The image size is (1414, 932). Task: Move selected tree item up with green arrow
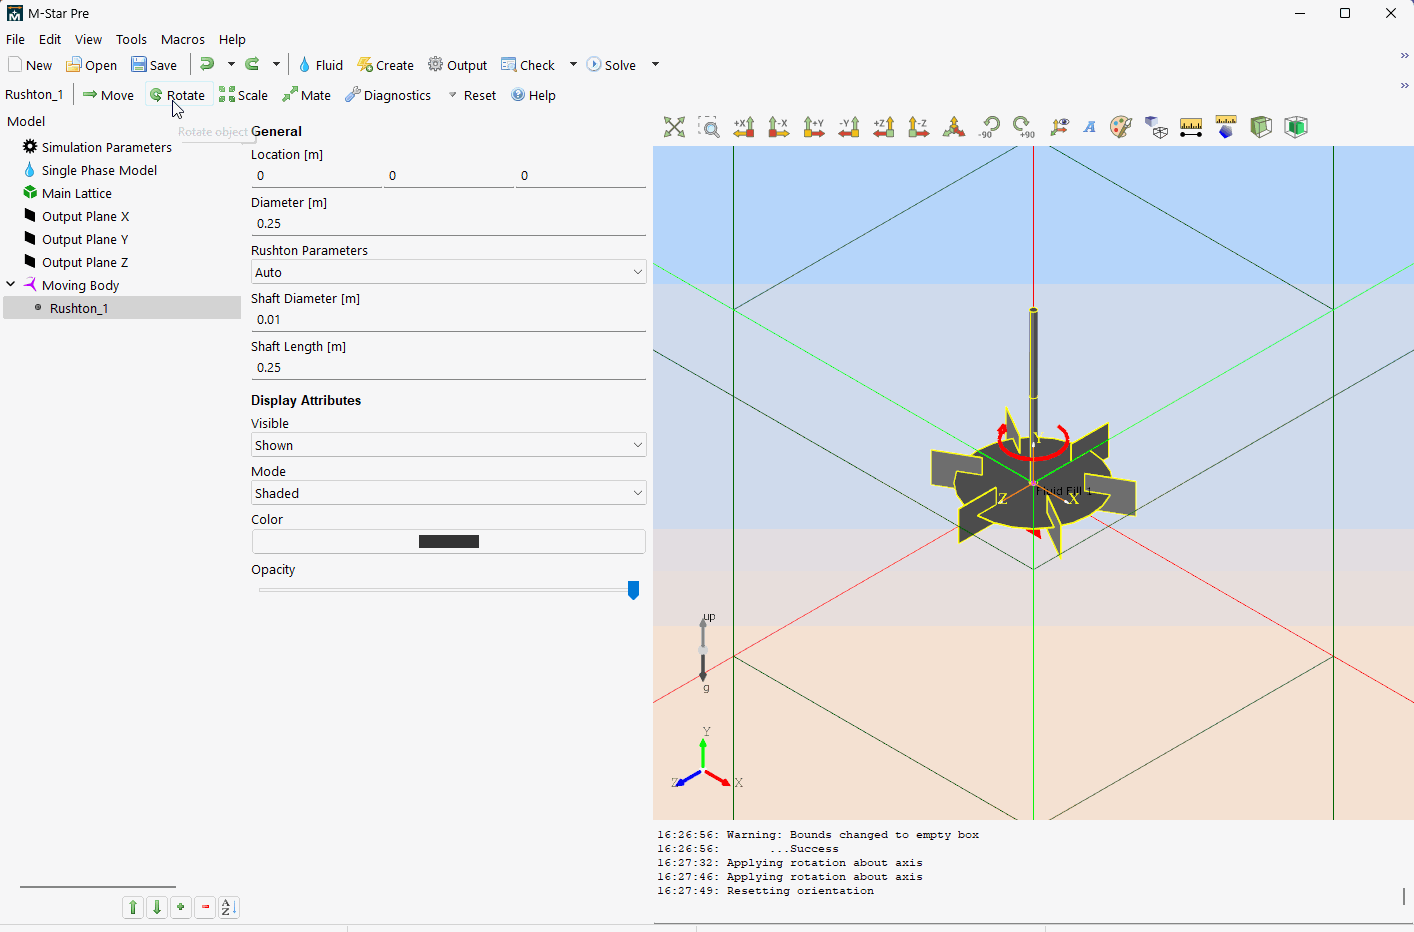coord(133,907)
